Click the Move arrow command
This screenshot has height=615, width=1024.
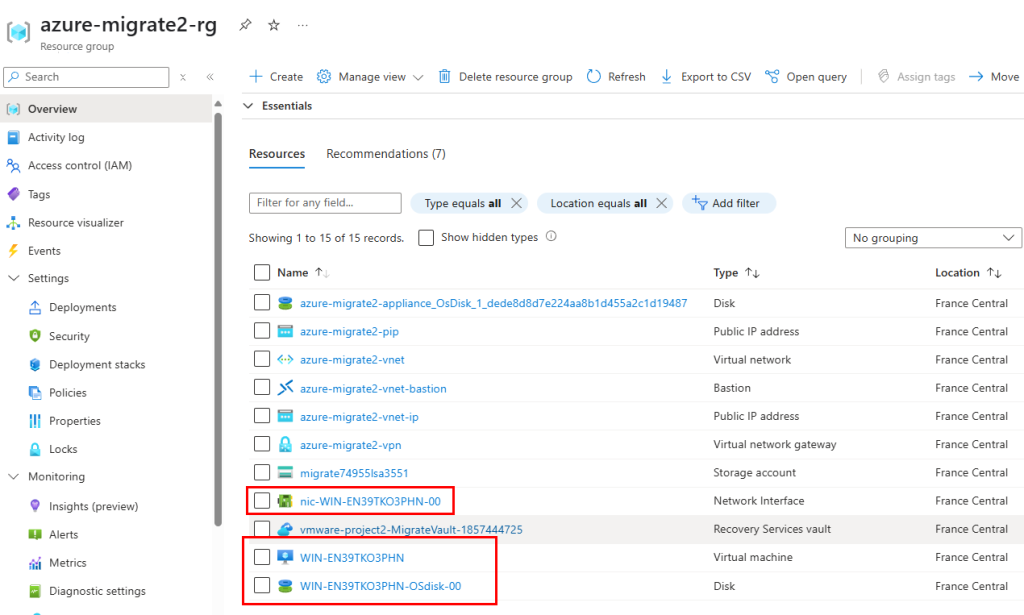993,76
